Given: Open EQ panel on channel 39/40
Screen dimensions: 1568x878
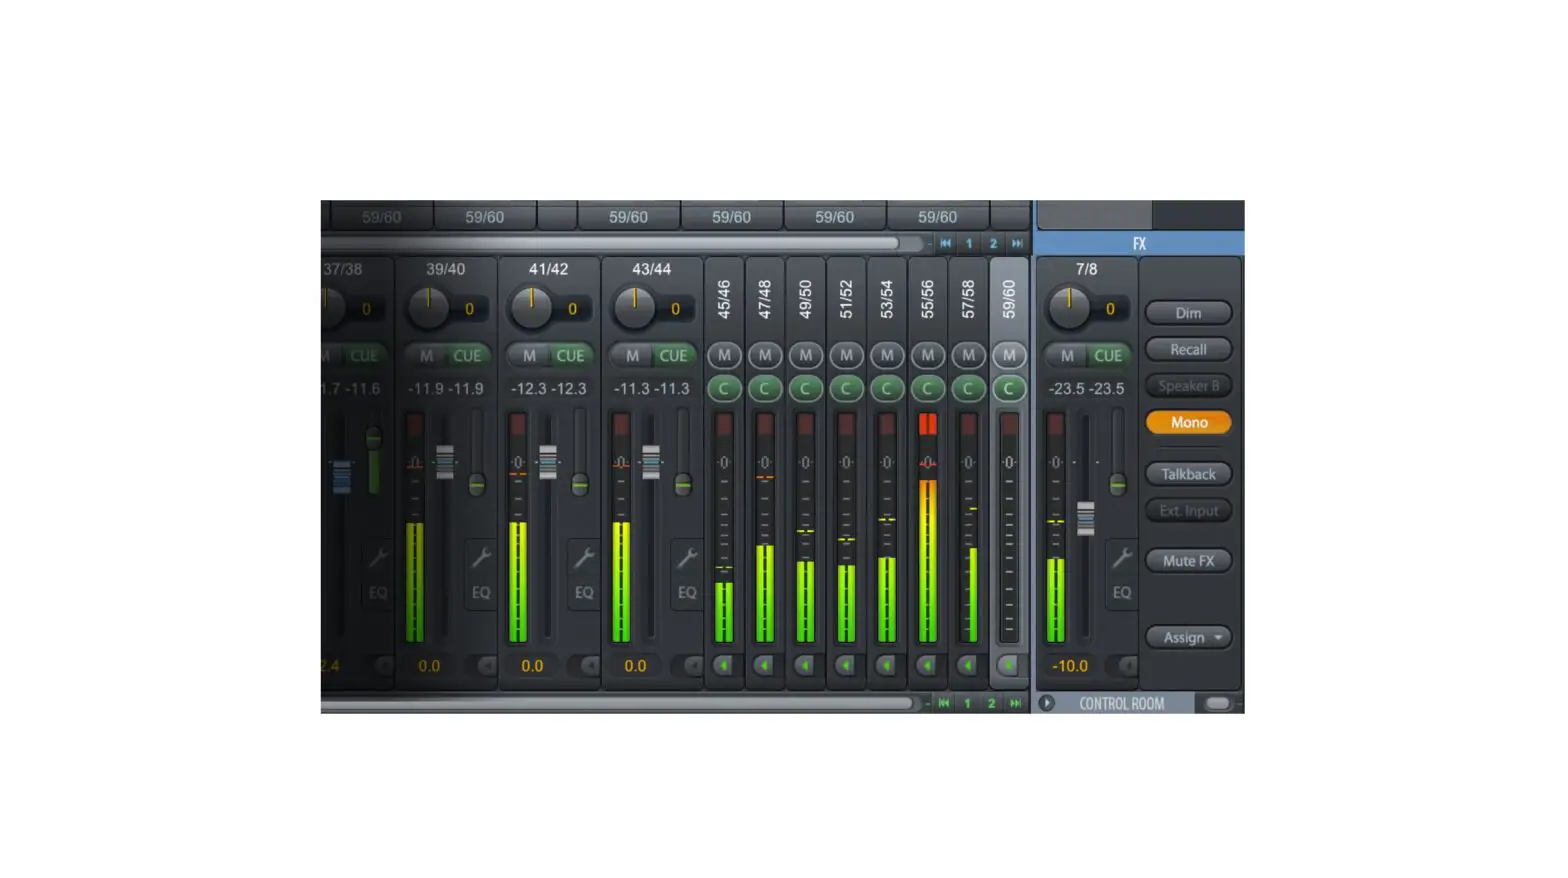Looking at the screenshot, I should 481,593.
